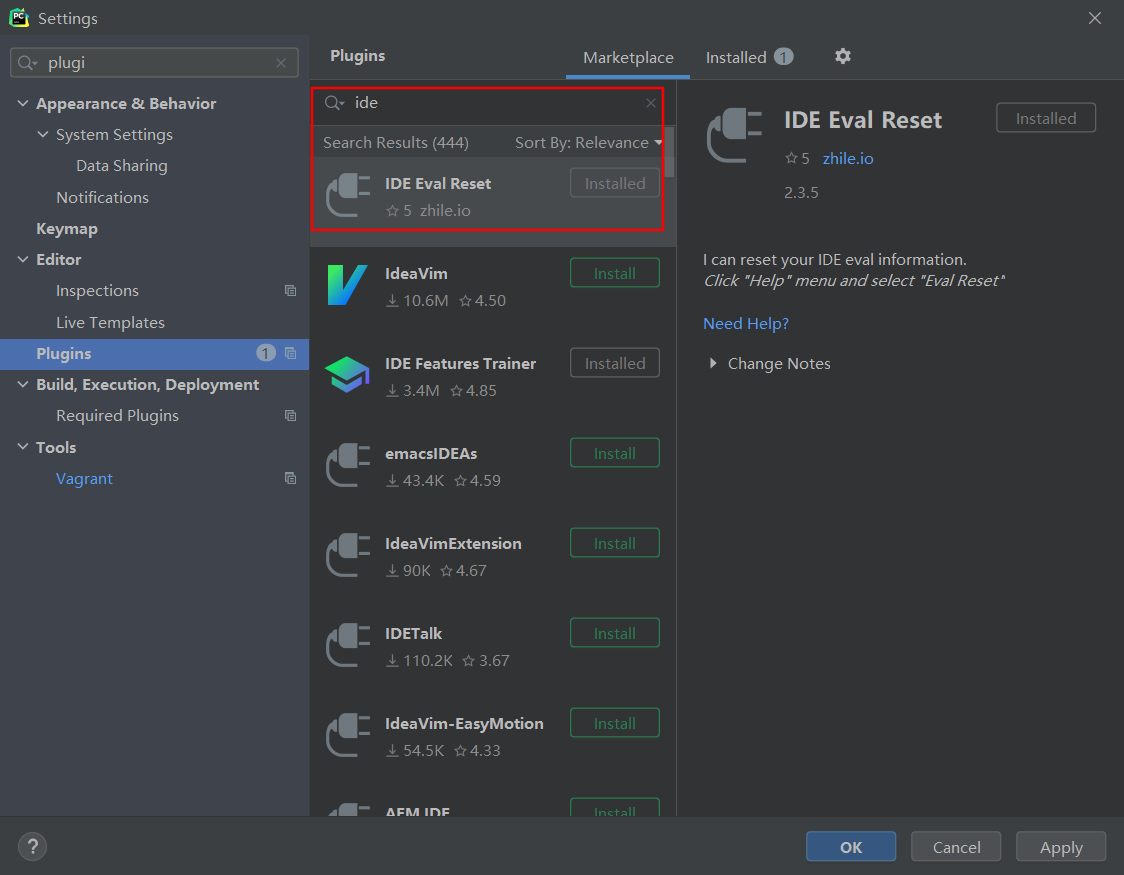Click the project-level icon beside Vagrant
This screenshot has height=875, width=1124.
coord(290,478)
